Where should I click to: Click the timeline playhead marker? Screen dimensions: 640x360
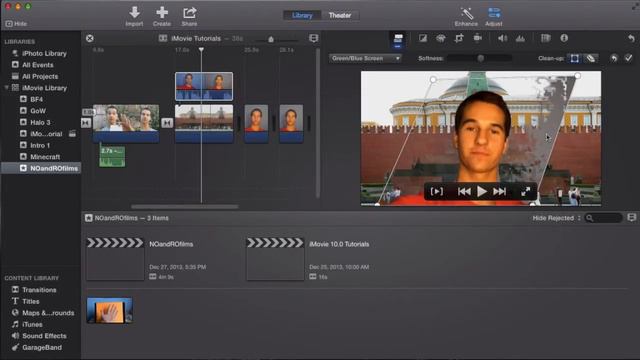pyautogui.click(x=201, y=50)
